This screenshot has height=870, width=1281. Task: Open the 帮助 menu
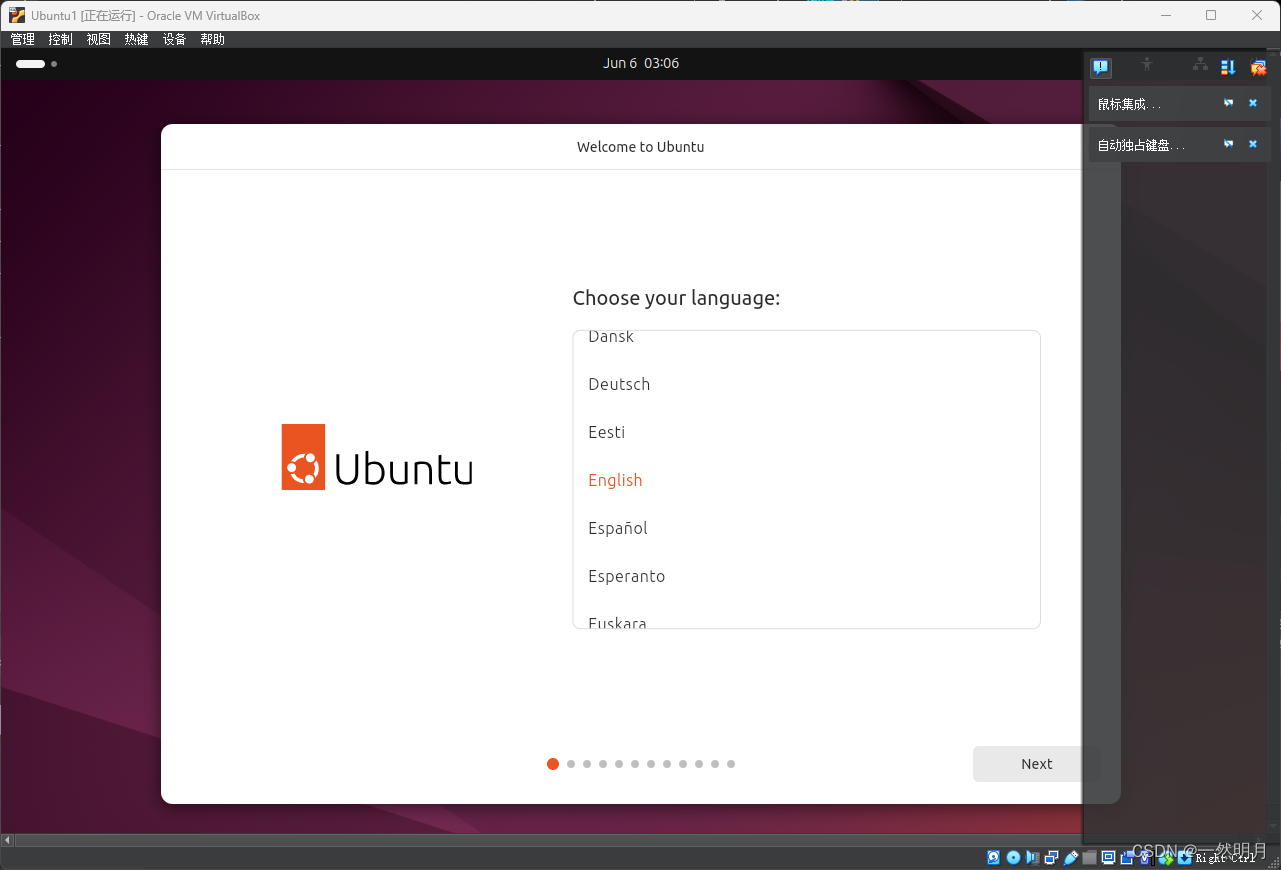(x=213, y=39)
